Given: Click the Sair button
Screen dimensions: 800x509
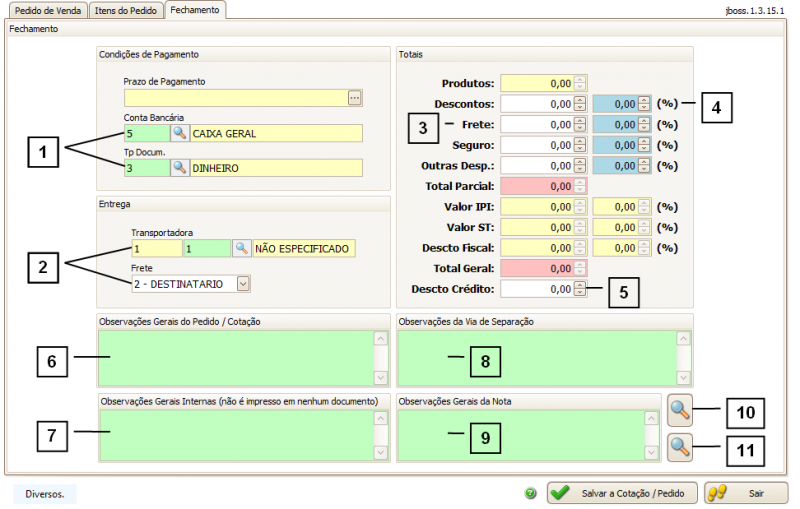Looking at the screenshot, I should click(x=745, y=493).
